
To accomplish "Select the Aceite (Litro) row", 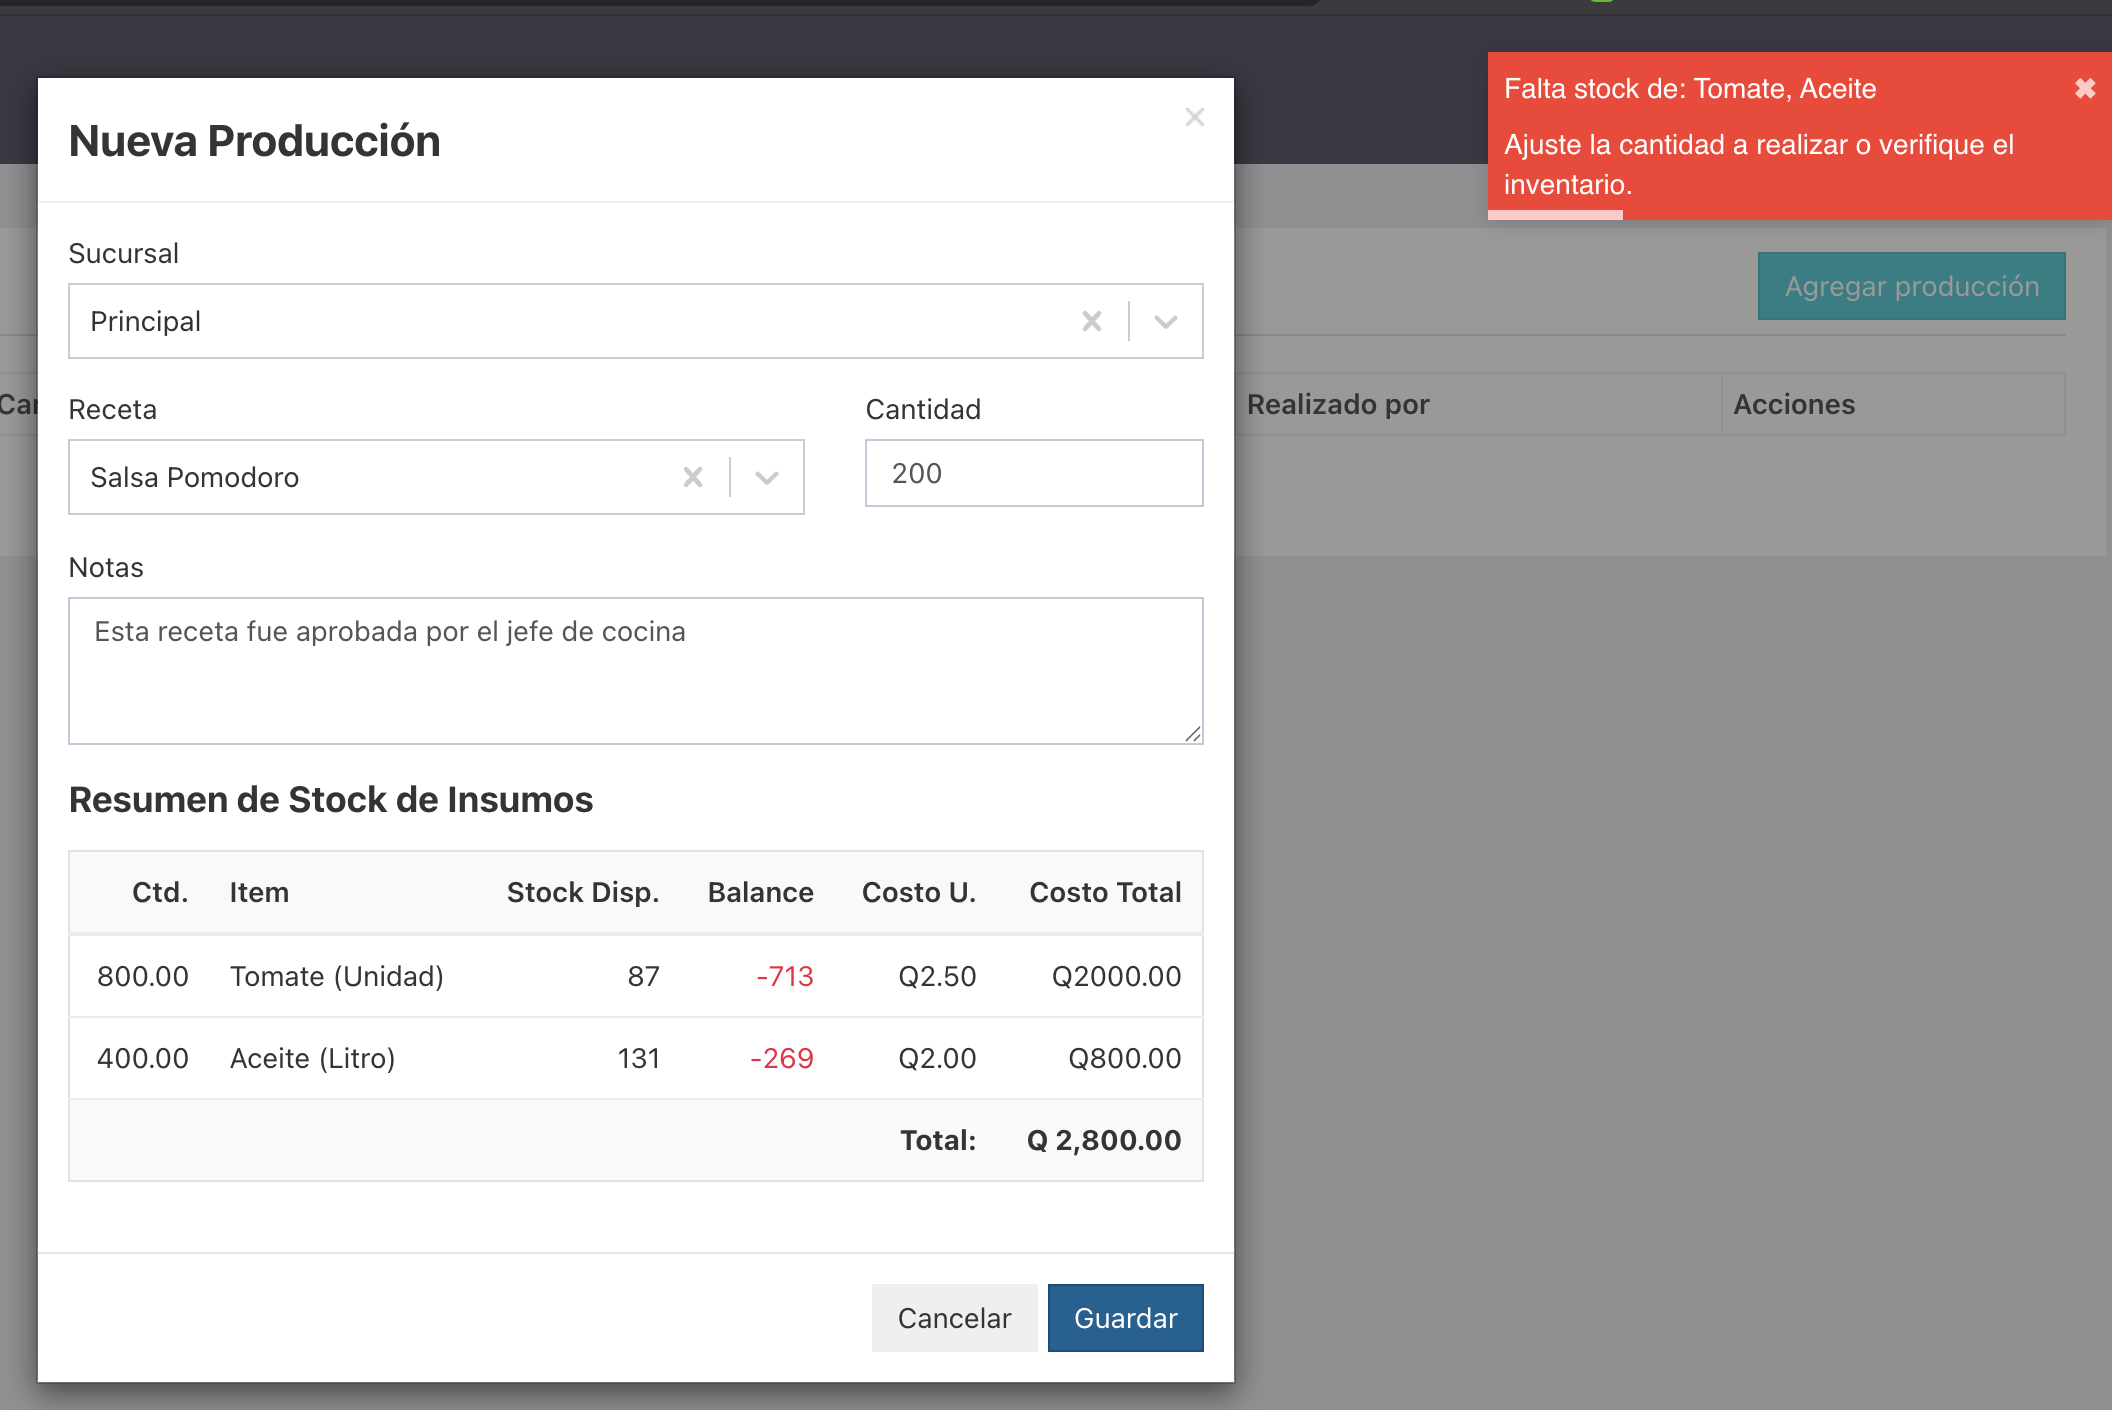I will (636, 1058).
